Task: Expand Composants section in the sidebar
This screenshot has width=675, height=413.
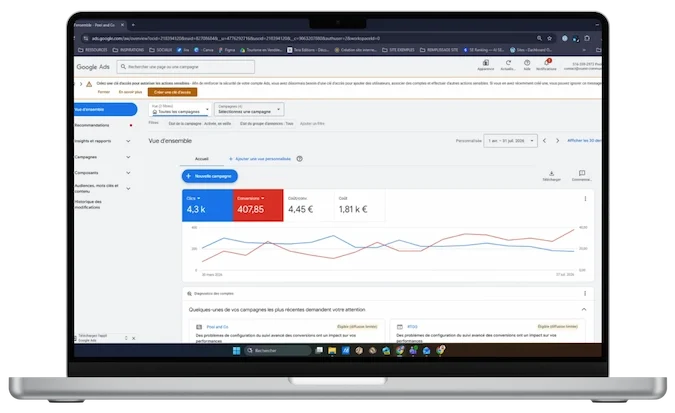Action: pyautogui.click(x=128, y=173)
